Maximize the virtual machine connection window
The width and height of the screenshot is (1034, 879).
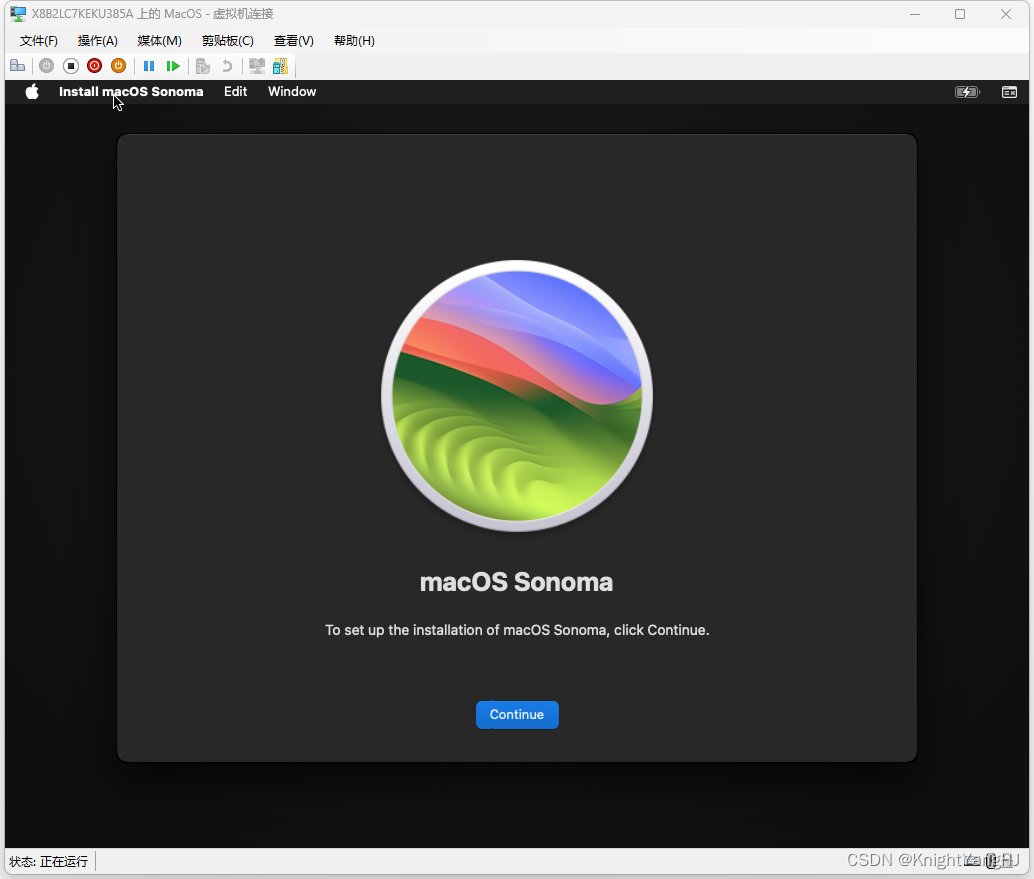[x=960, y=14]
